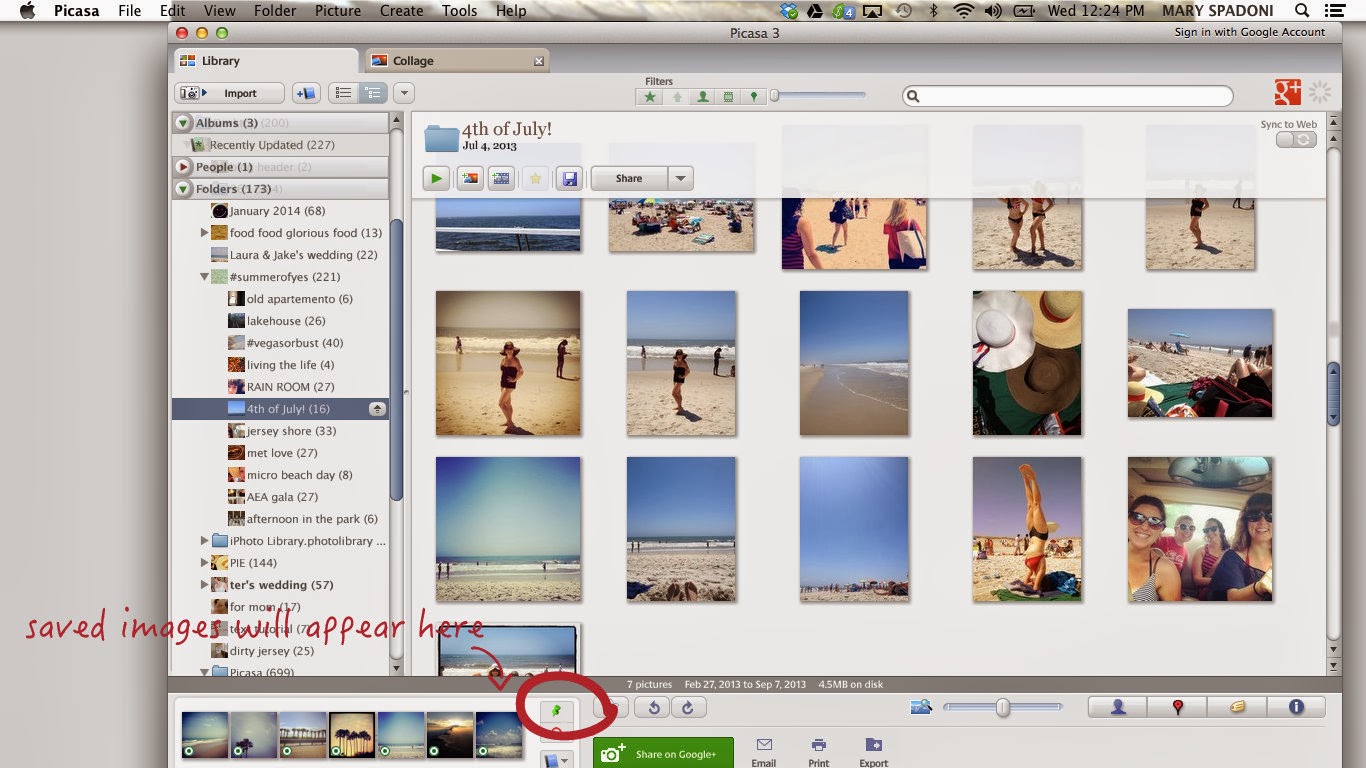Enable the faces filter
Viewport: 1366px width, 768px height.
(702, 96)
